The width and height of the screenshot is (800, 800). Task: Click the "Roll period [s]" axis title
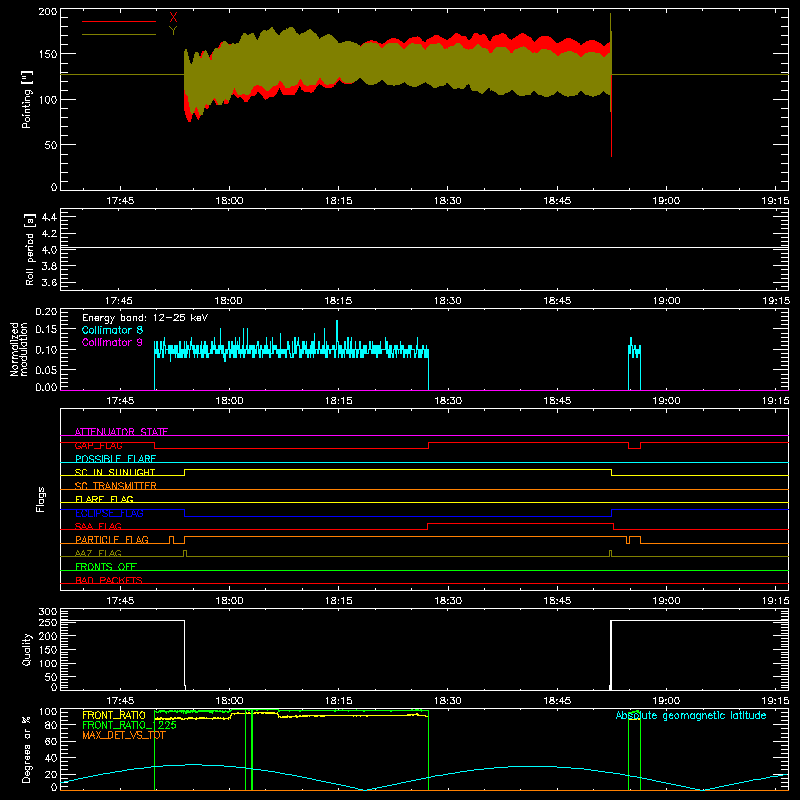pos(29,249)
